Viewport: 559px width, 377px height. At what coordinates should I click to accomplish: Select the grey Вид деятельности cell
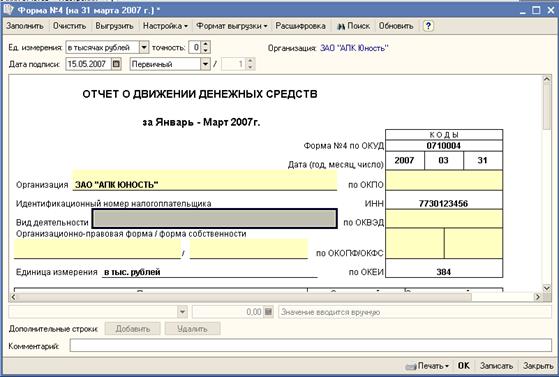click(x=215, y=219)
